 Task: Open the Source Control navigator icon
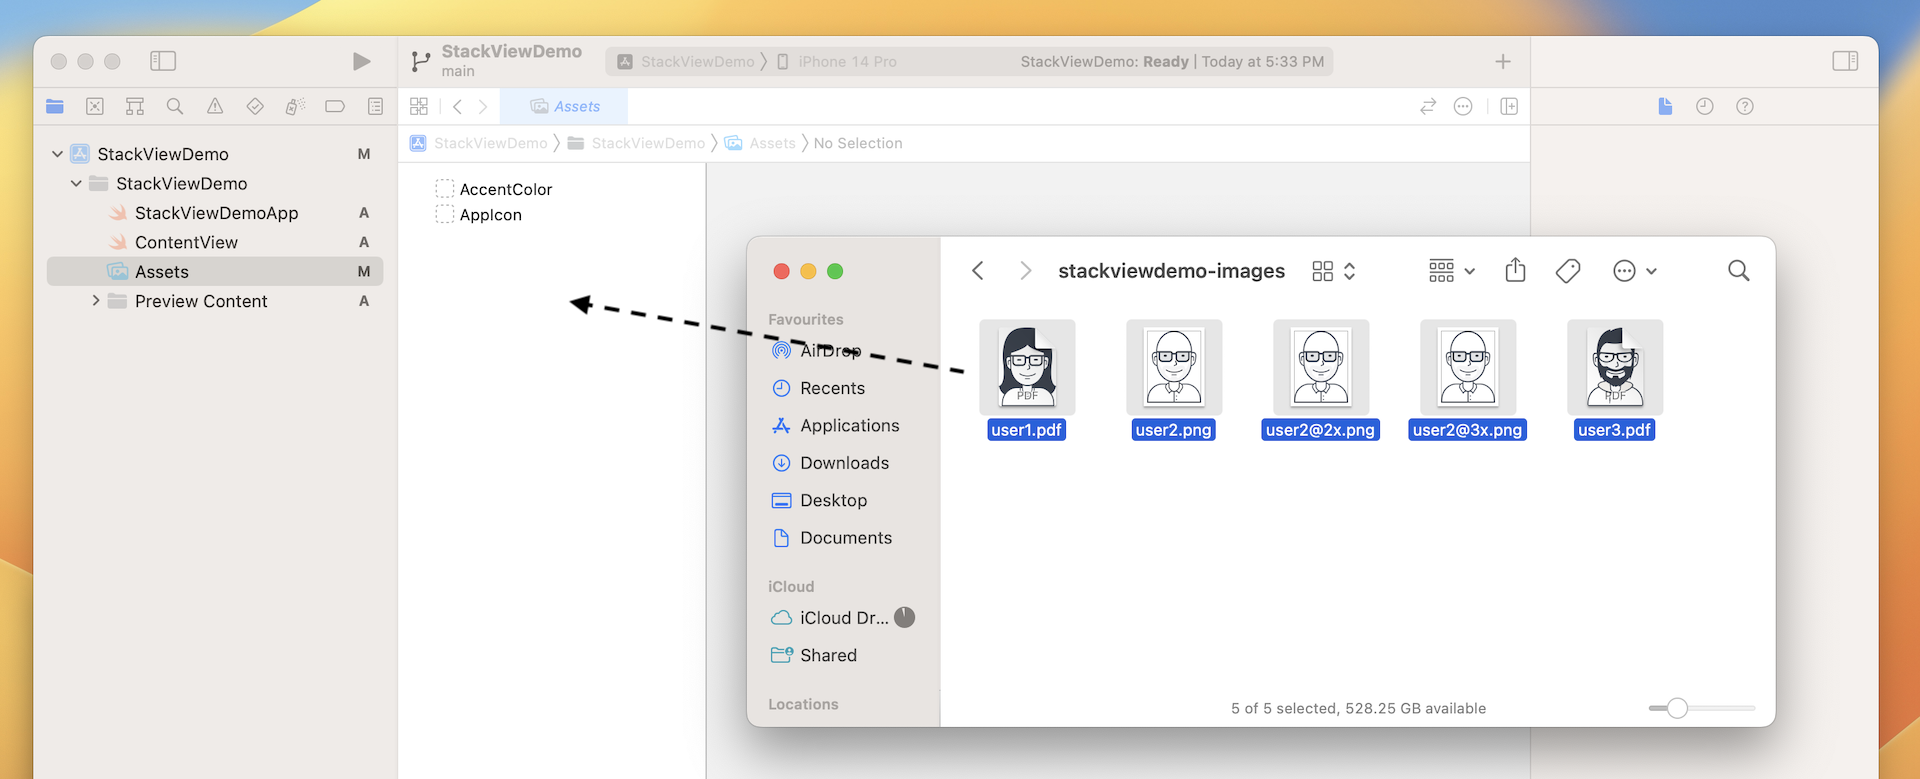(95, 106)
